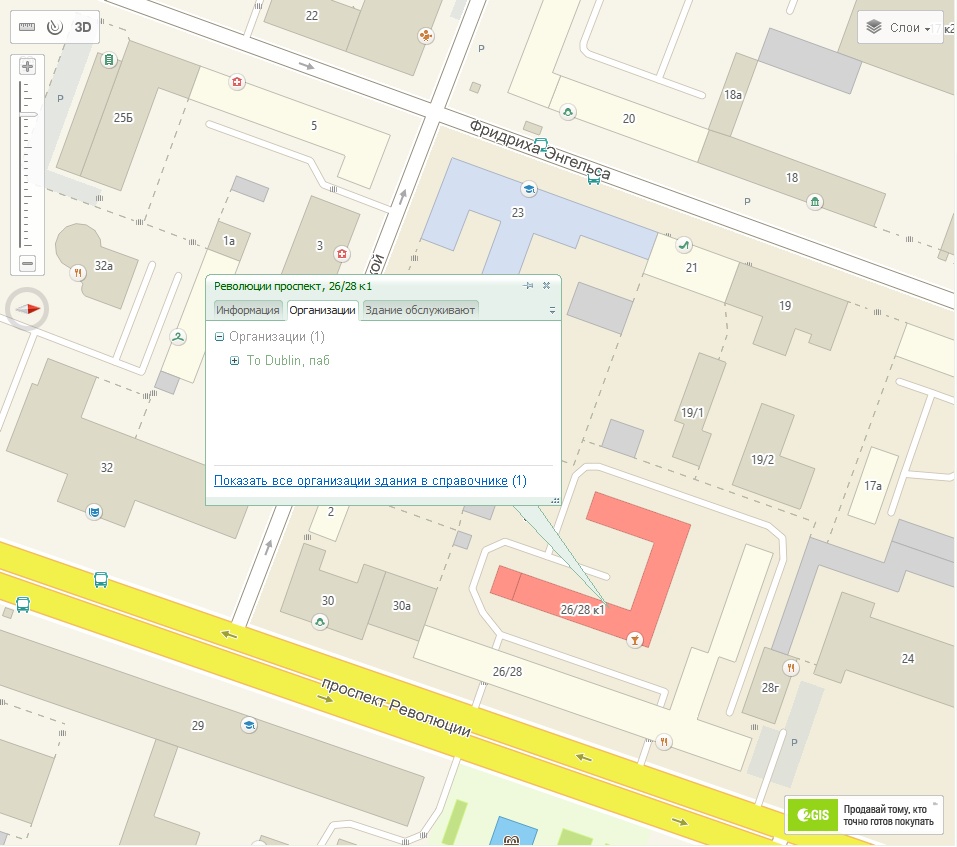Image resolution: width=957 pixels, height=847 pixels.
Task: Close the Революции проспект popup
Action: click(x=547, y=286)
